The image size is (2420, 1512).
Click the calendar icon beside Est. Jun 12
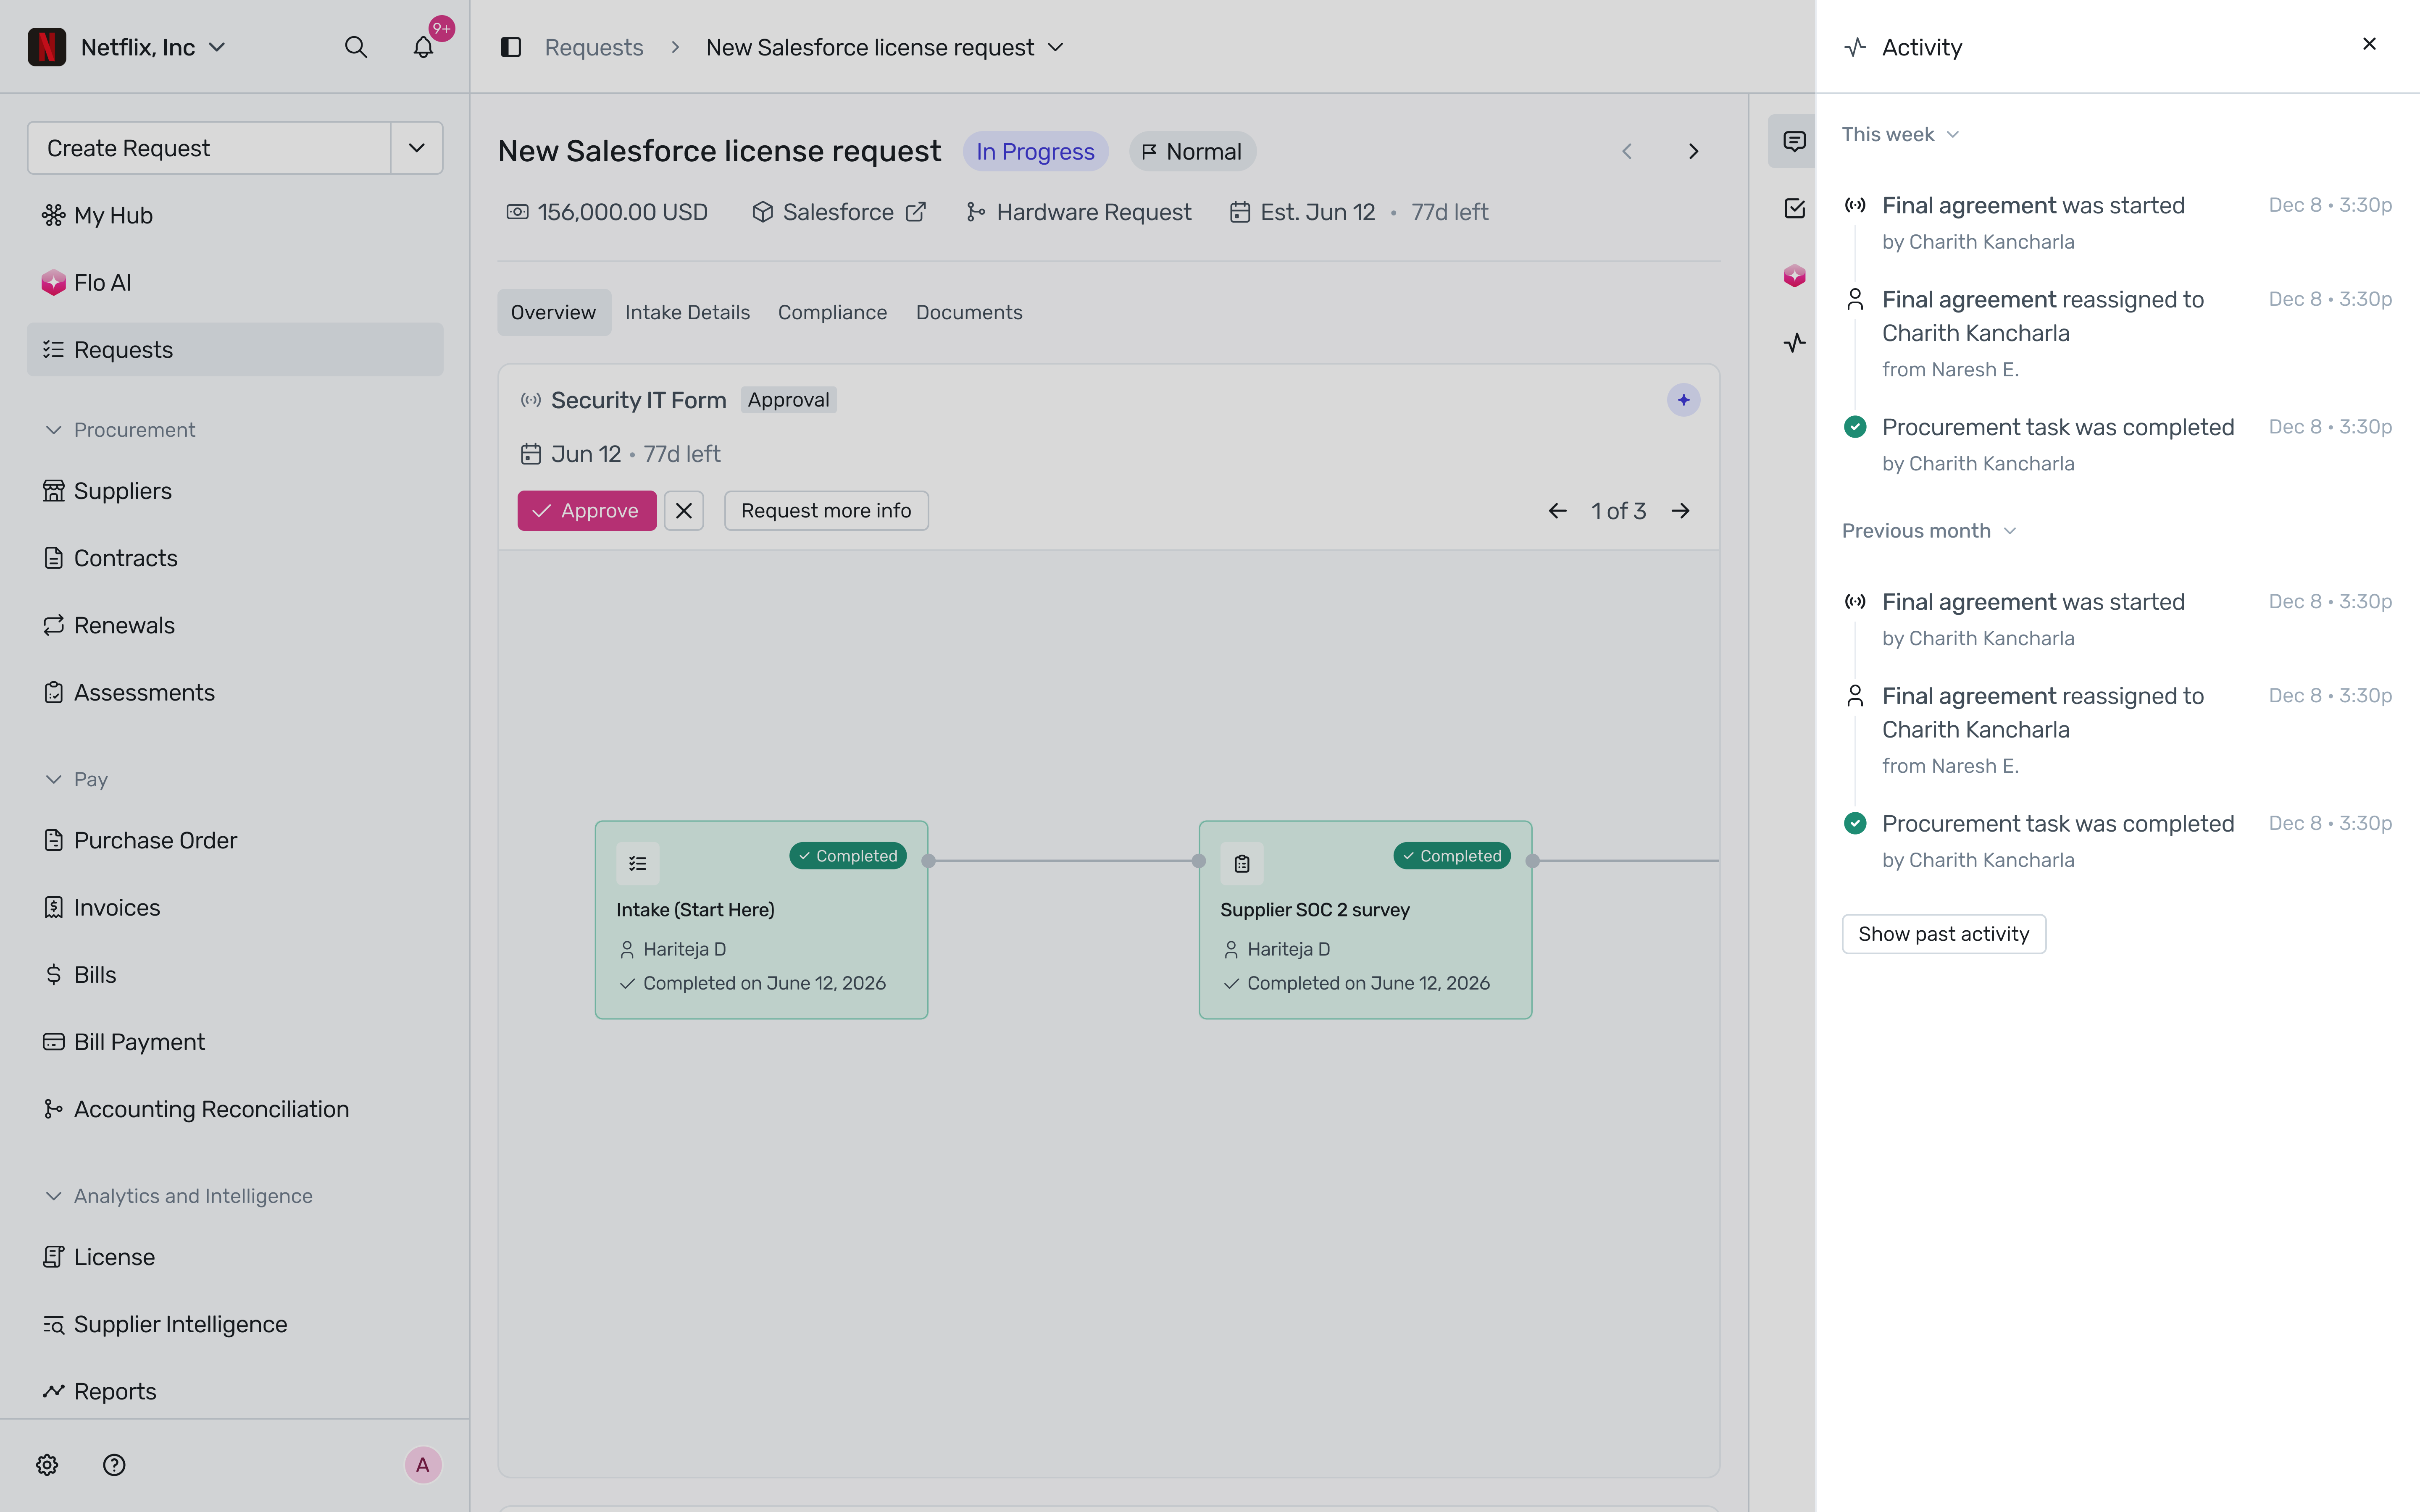coord(1240,212)
